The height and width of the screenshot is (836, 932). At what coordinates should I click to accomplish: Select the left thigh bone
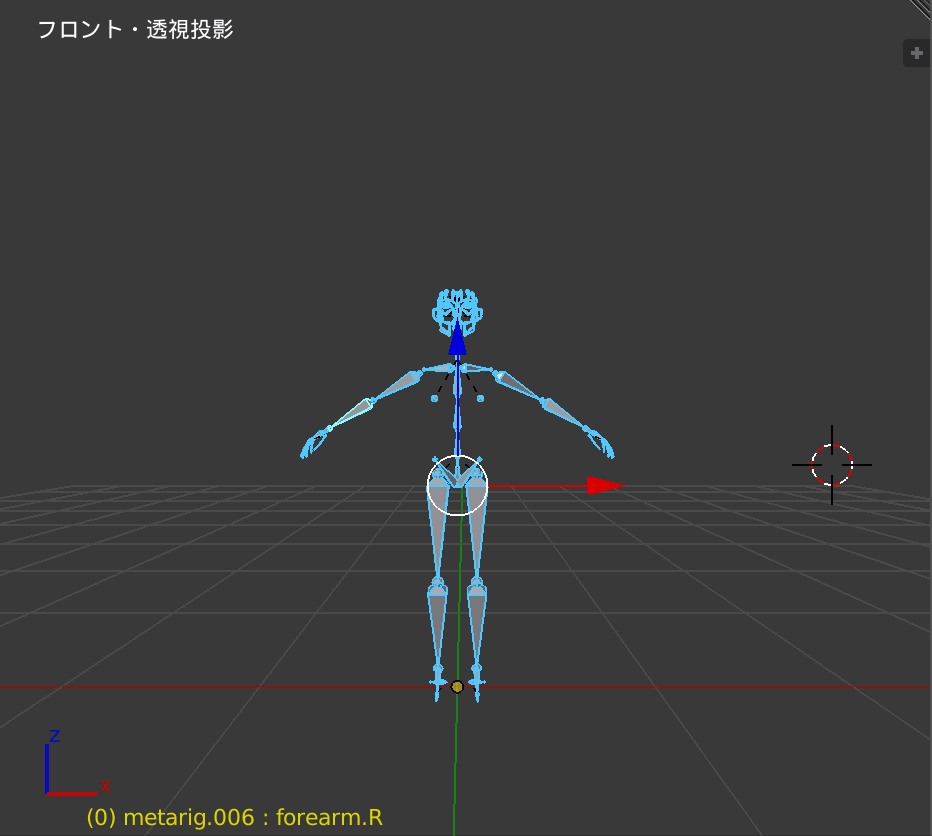[476, 530]
